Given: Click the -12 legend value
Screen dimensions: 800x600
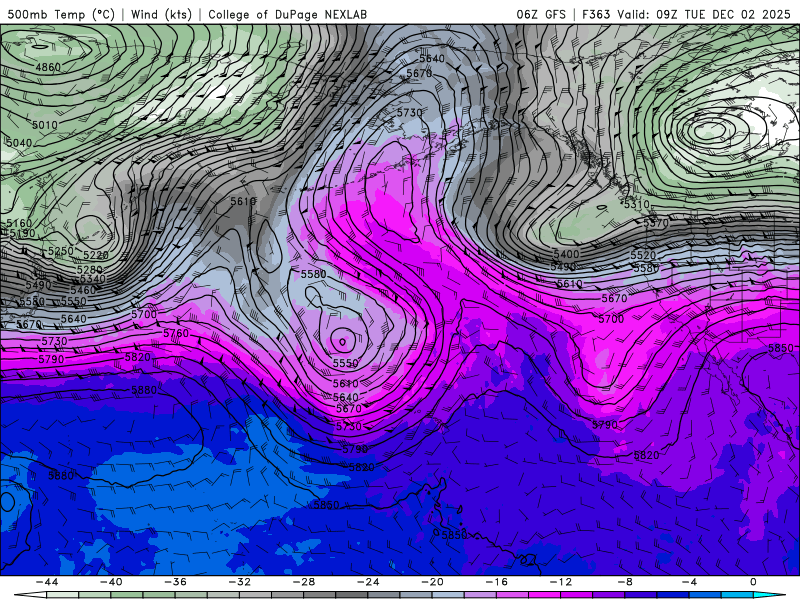Looking at the screenshot, I should coord(561,582).
